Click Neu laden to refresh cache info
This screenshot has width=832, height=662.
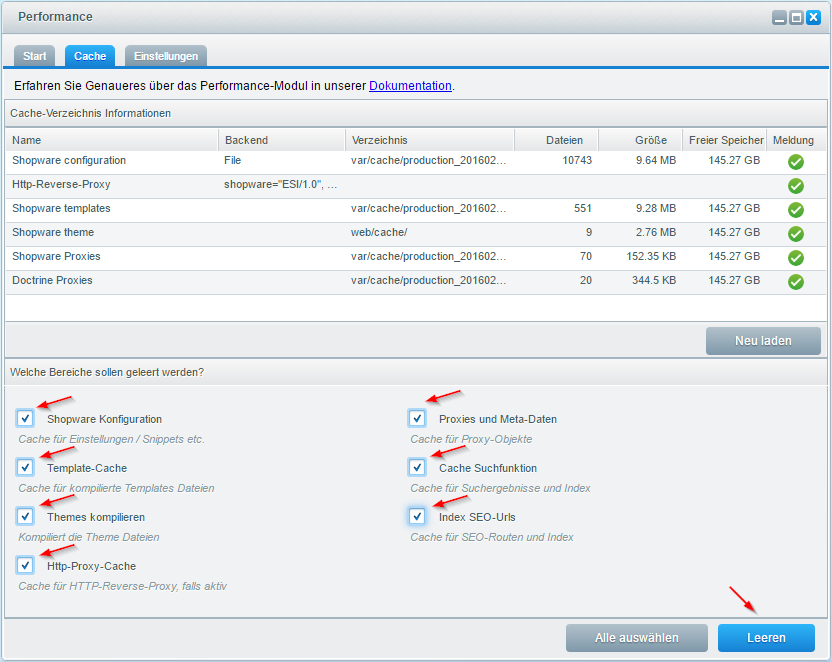click(763, 341)
